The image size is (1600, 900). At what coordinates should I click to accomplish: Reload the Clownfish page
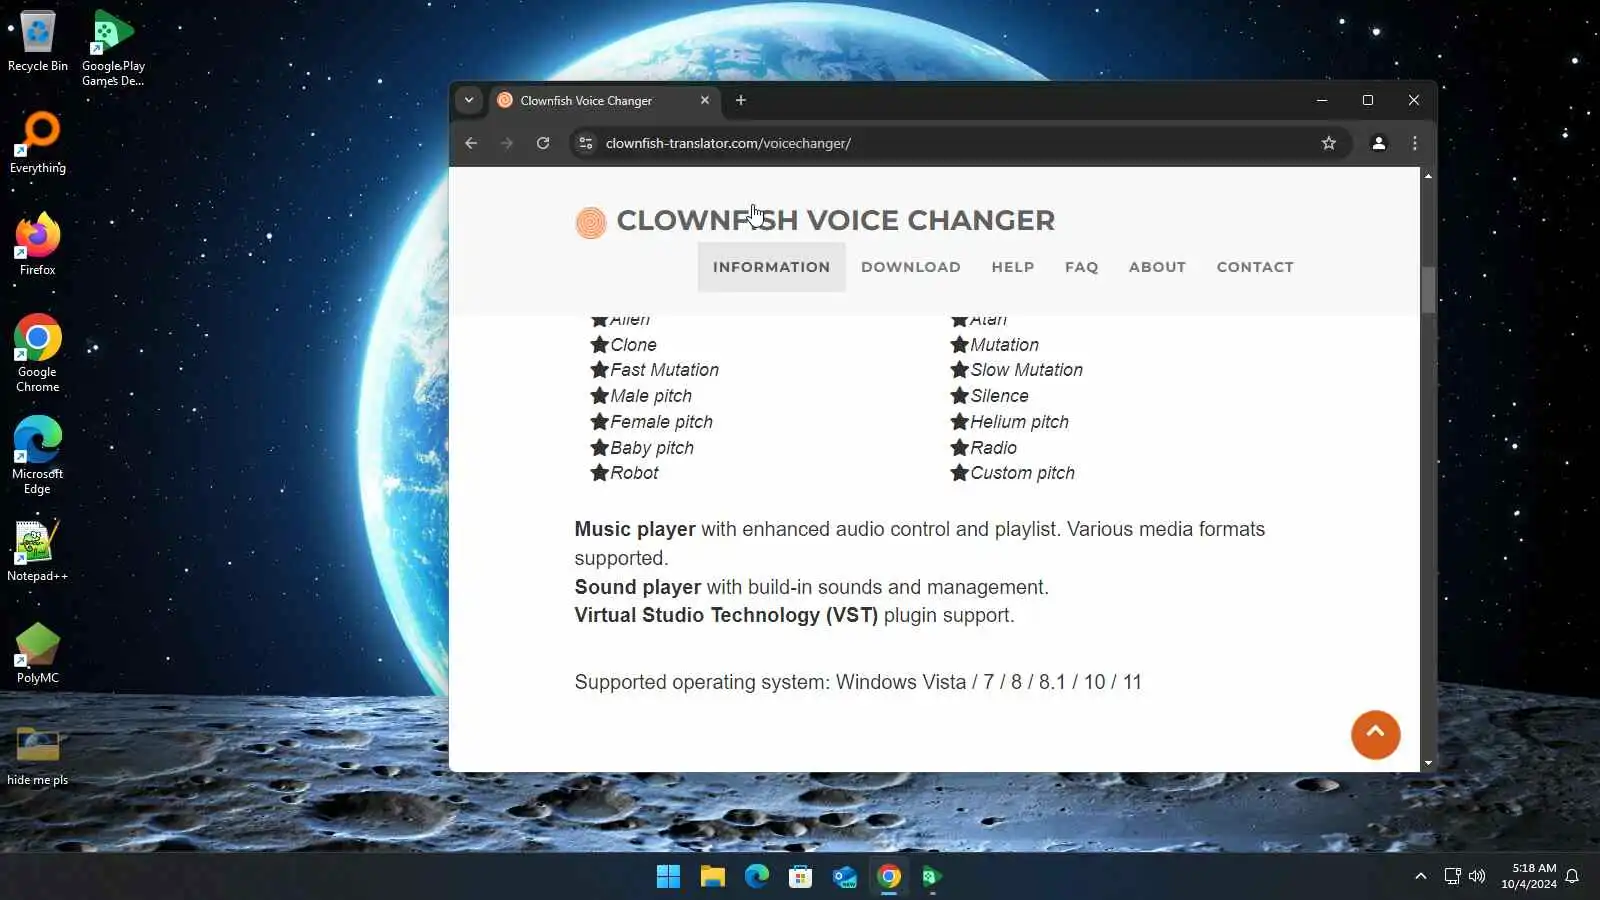pos(543,143)
